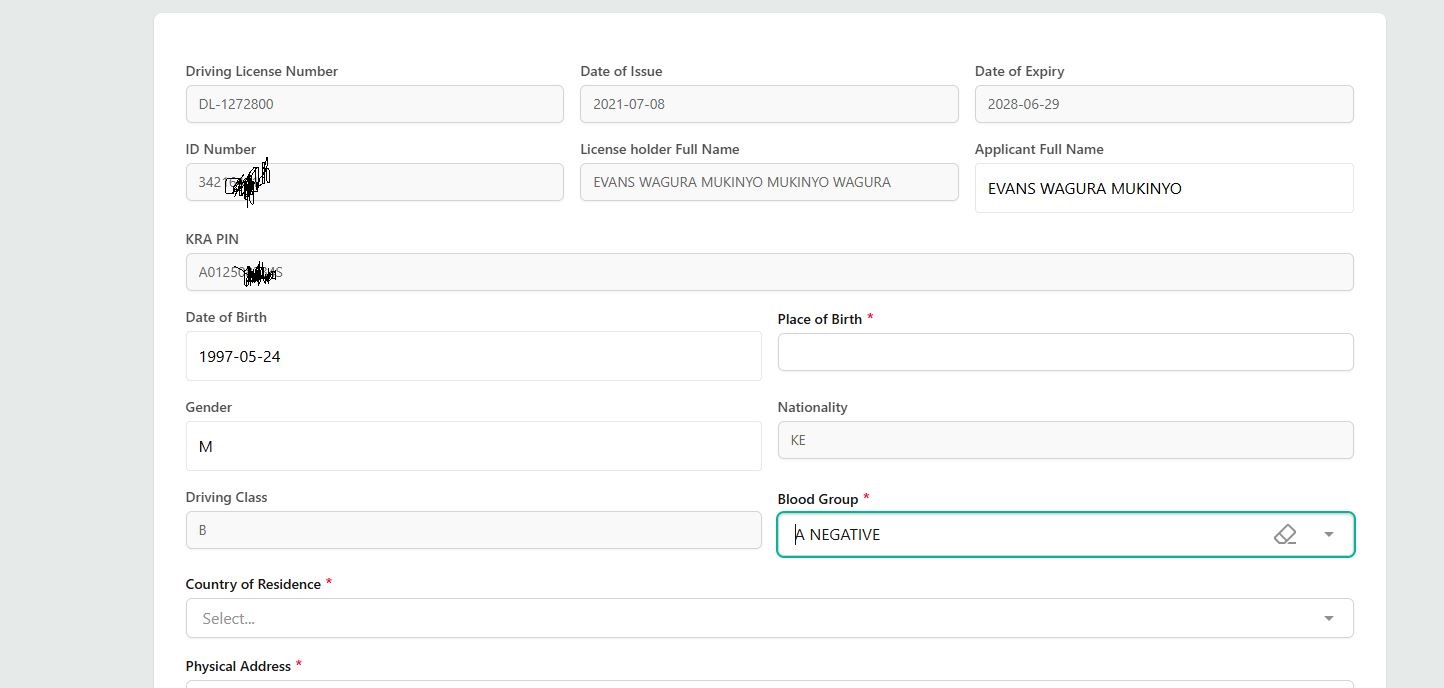Expand the Blood Group dropdown arrow
Image resolution: width=1444 pixels, height=688 pixels.
1329,535
